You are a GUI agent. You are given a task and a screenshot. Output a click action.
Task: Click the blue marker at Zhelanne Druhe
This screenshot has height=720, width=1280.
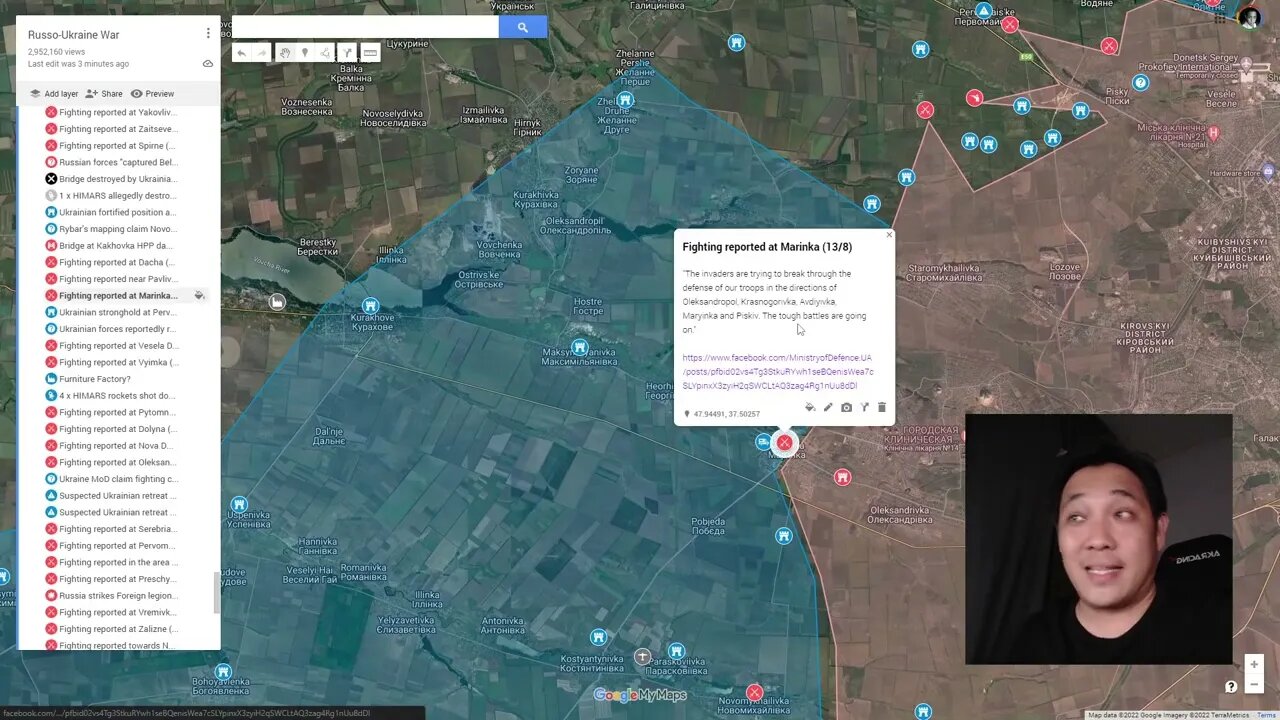coord(625,100)
